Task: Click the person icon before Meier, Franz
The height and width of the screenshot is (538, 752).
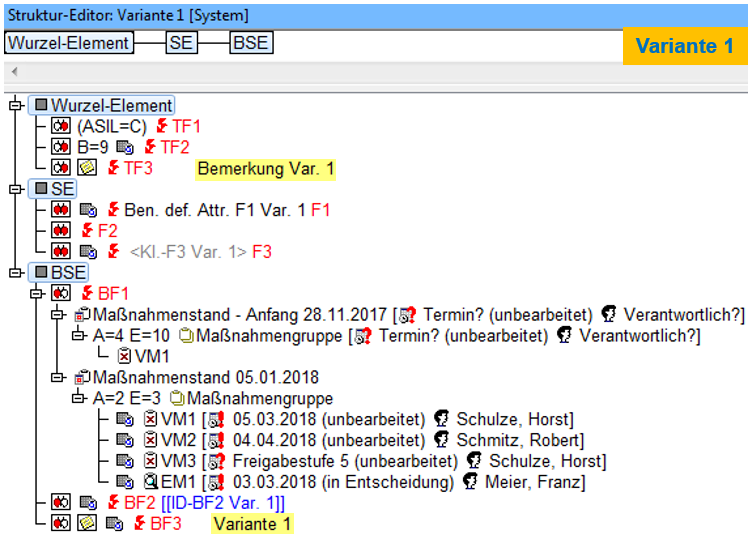Action: (470, 481)
